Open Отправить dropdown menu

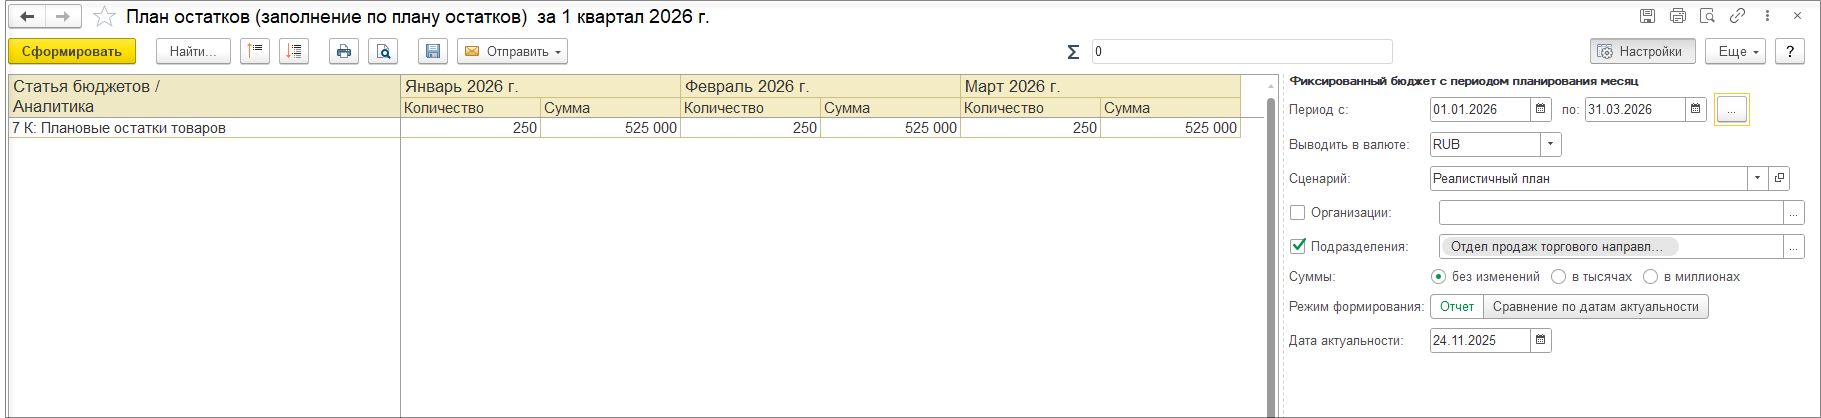513,51
